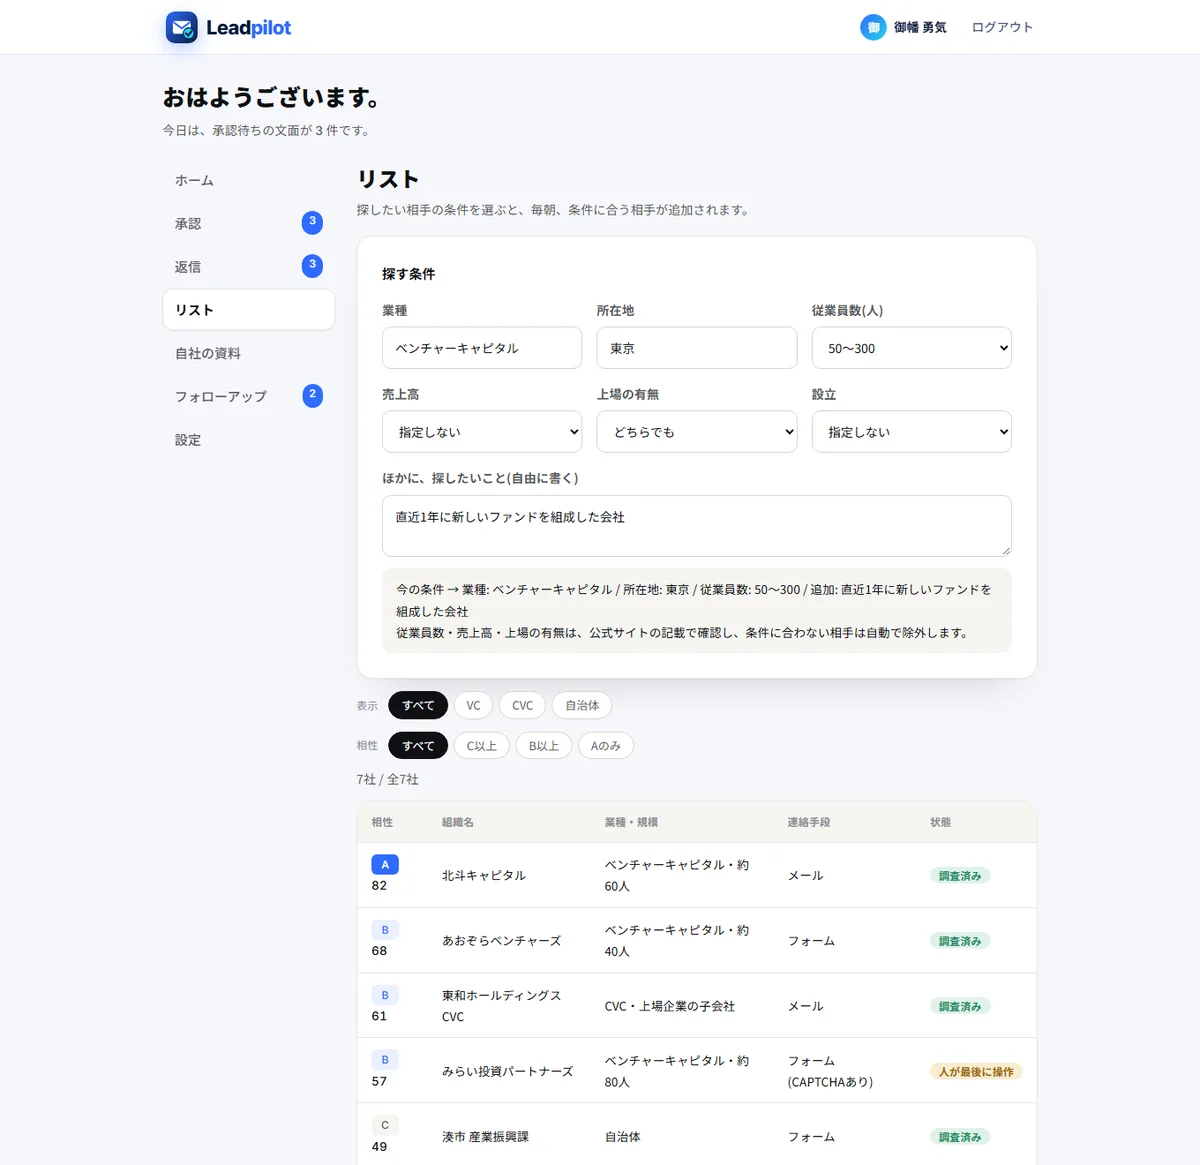1200x1165 pixels.
Task: Focus the 業種 input field
Action: pyautogui.click(x=482, y=348)
